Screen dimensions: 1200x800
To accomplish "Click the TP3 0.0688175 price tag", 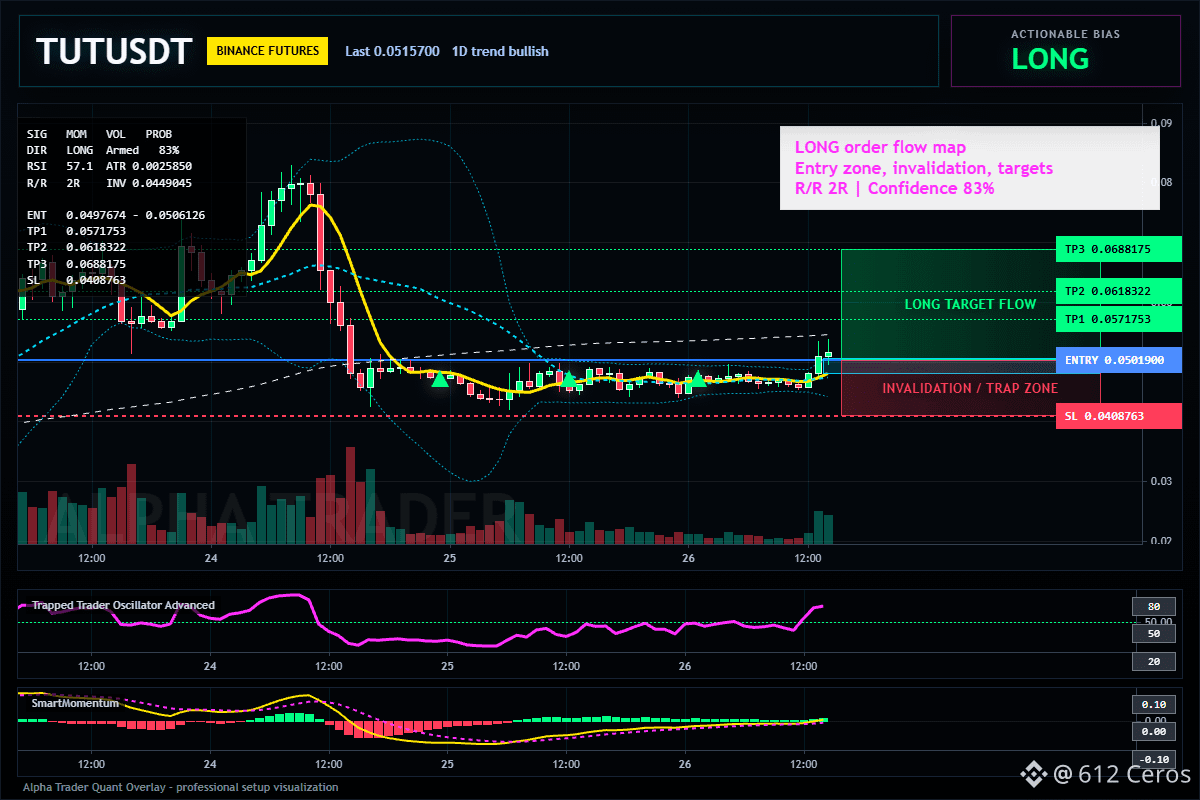I will 1118,249.
